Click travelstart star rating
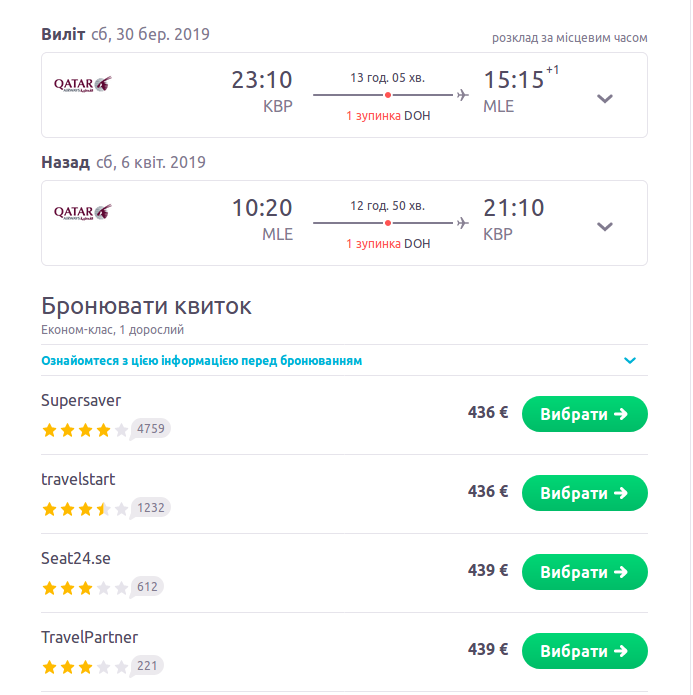Image resolution: width=693 pixels, height=695 pixels. click(x=85, y=509)
